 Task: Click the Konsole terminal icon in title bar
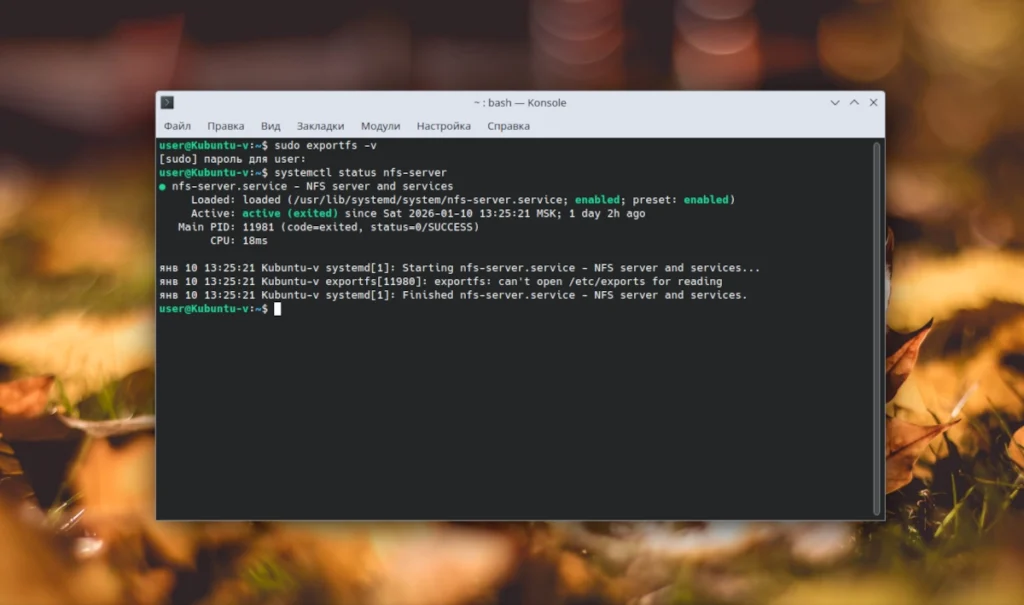pos(167,103)
